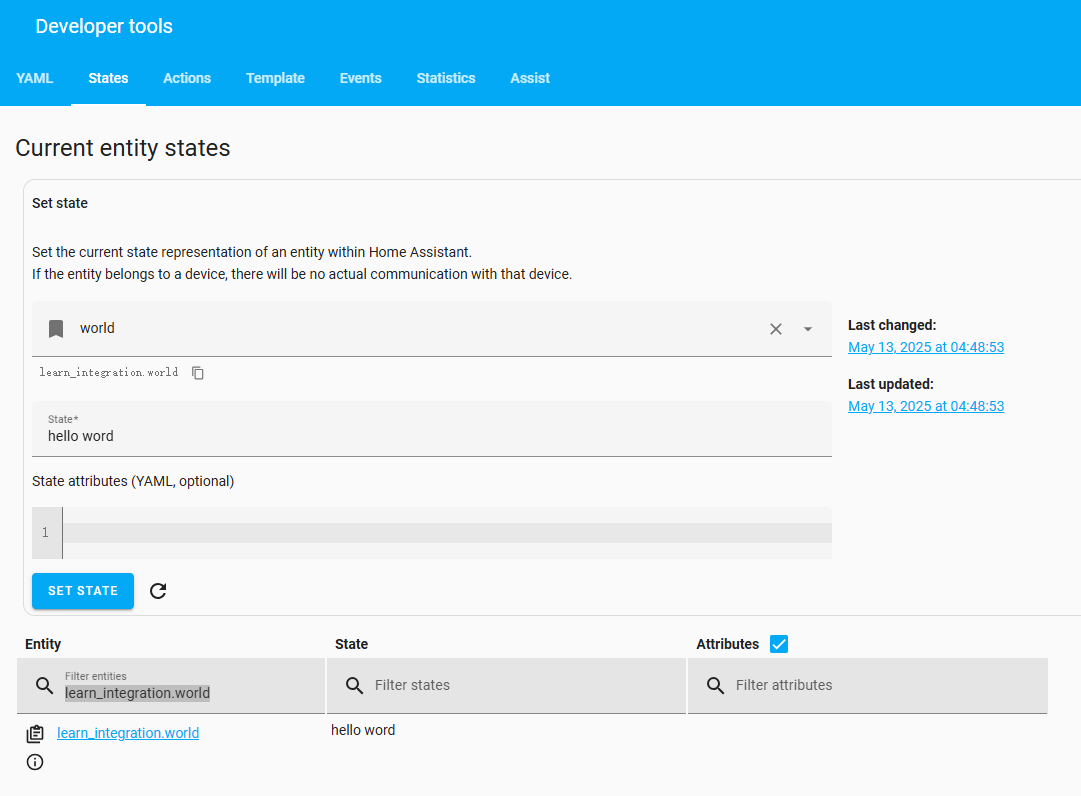Click into the State attributes YAML editor
This screenshot has height=796, width=1081.
(445, 533)
